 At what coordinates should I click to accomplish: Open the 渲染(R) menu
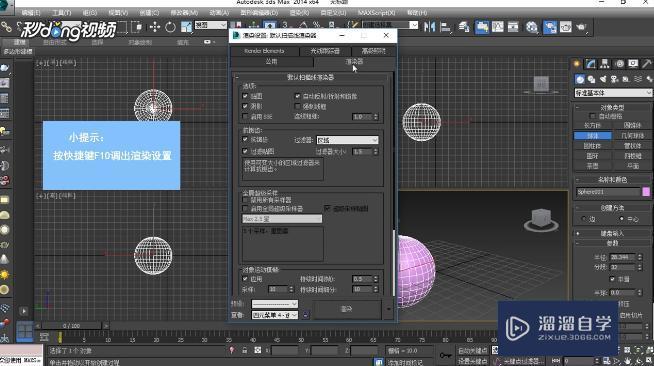tap(299, 13)
